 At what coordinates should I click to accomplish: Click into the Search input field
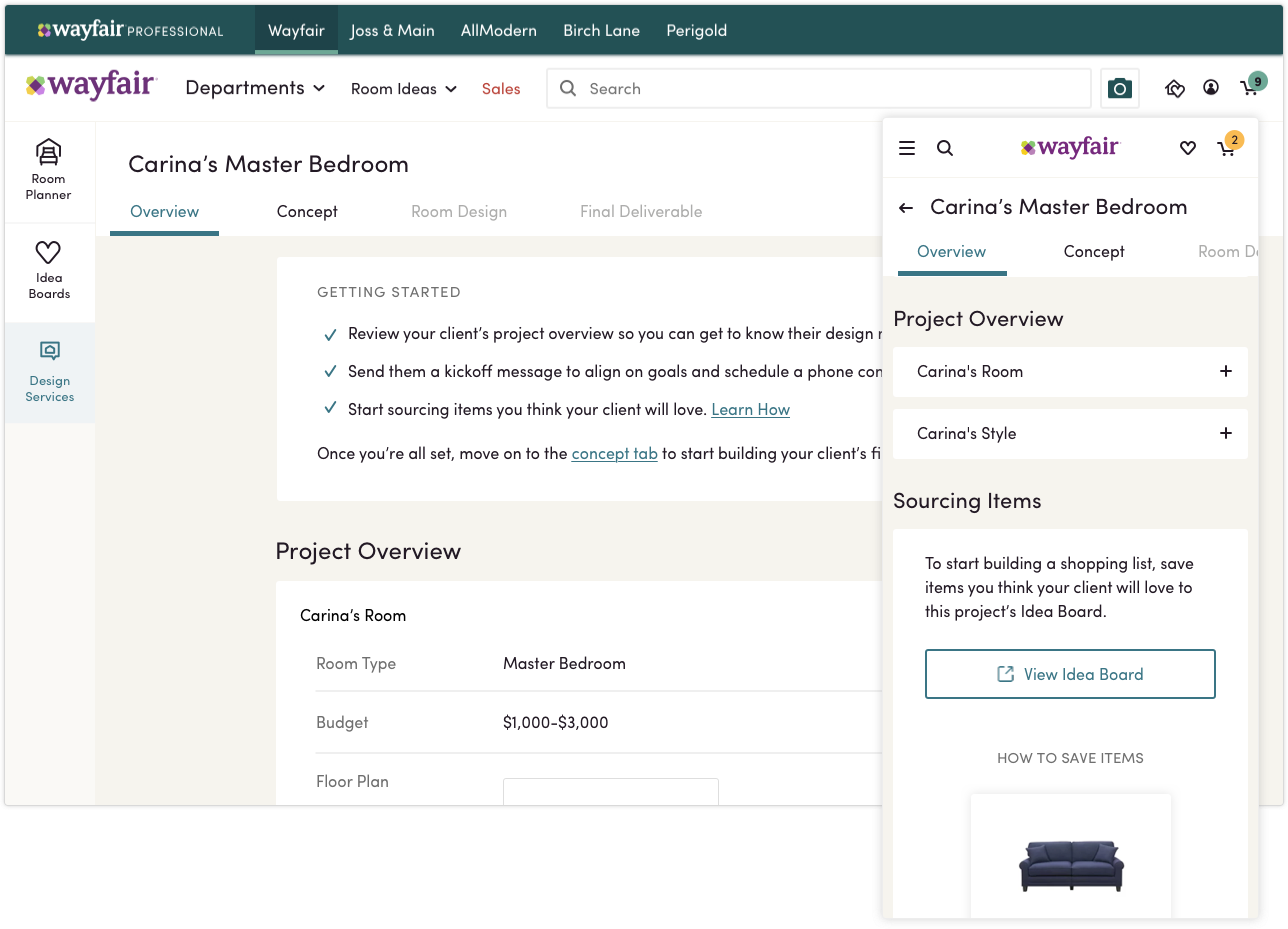(818, 88)
